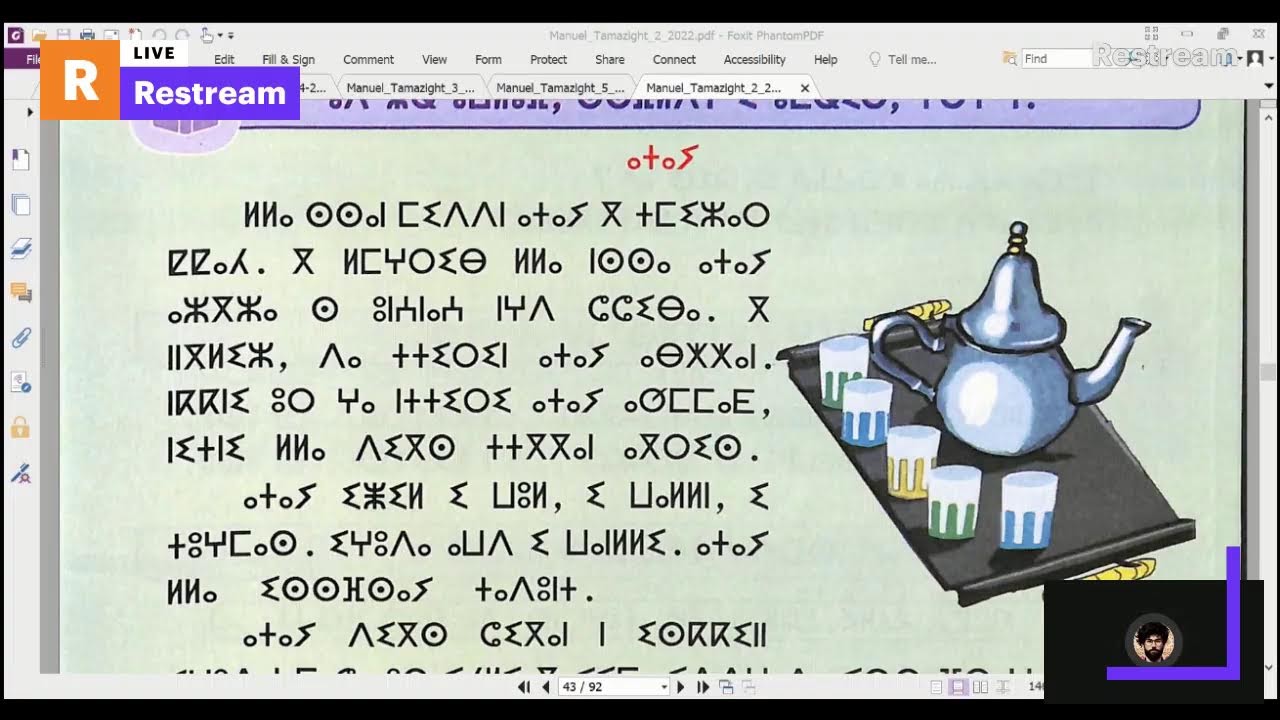Open the Comments panel in sidebar
Image resolution: width=1280 pixels, height=720 pixels.
20,293
